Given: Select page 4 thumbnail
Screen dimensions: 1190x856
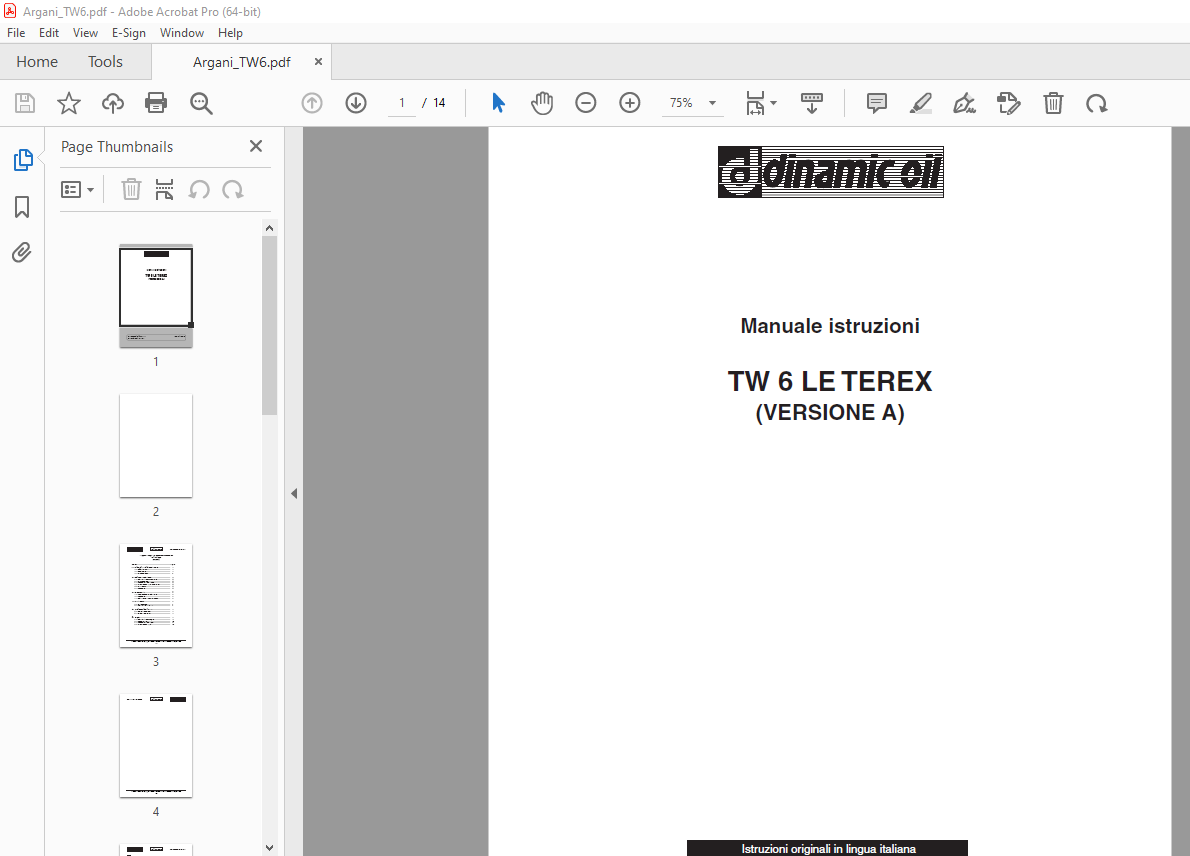Looking at the screenshot, I should (x=156, y=746).
